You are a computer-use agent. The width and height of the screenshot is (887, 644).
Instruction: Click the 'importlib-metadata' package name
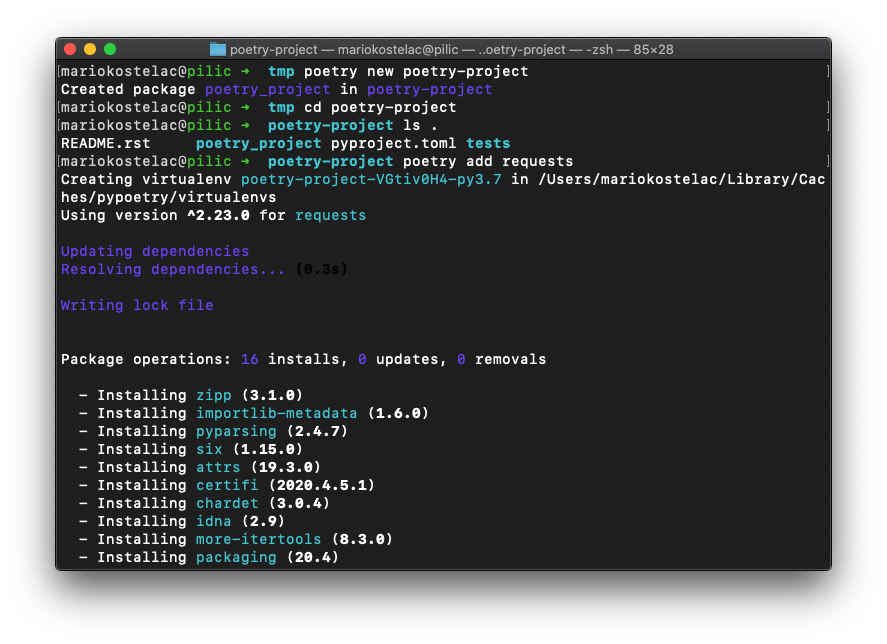(x=277, y=413)
